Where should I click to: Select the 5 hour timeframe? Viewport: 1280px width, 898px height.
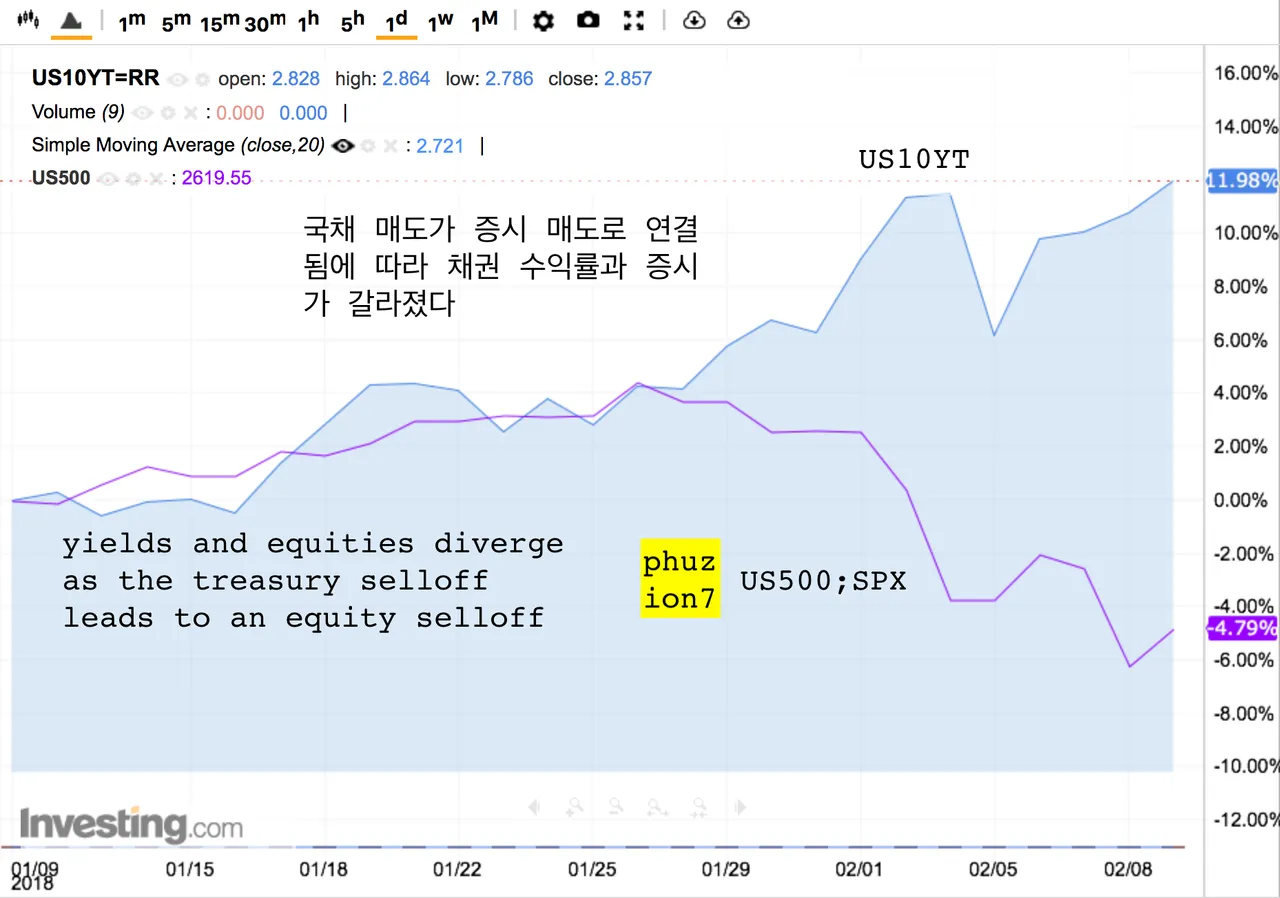(x=353, y=21)
